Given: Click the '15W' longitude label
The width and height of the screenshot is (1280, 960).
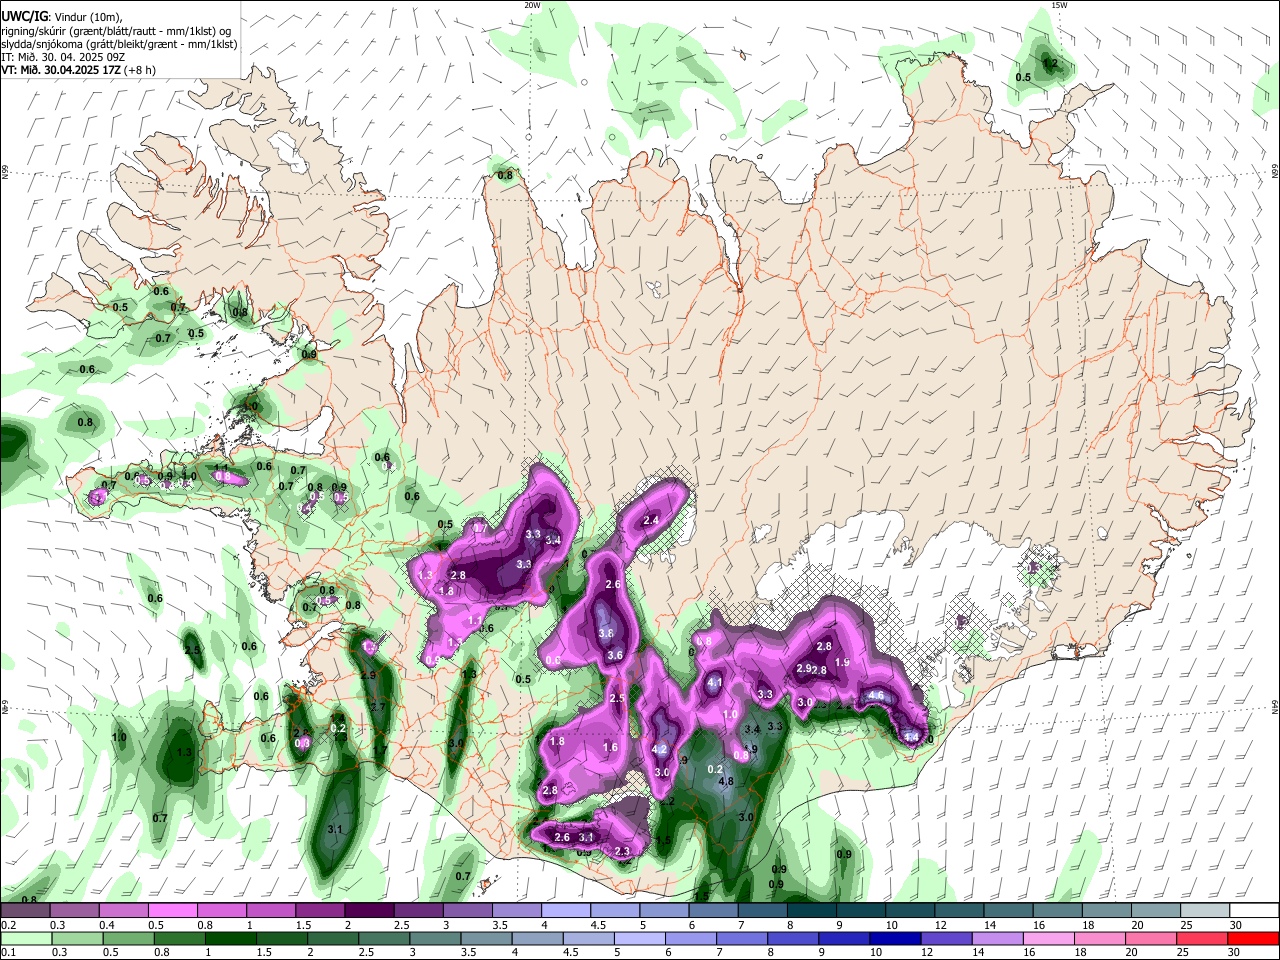Looking at the screenshot, I should pos(1060,5).
